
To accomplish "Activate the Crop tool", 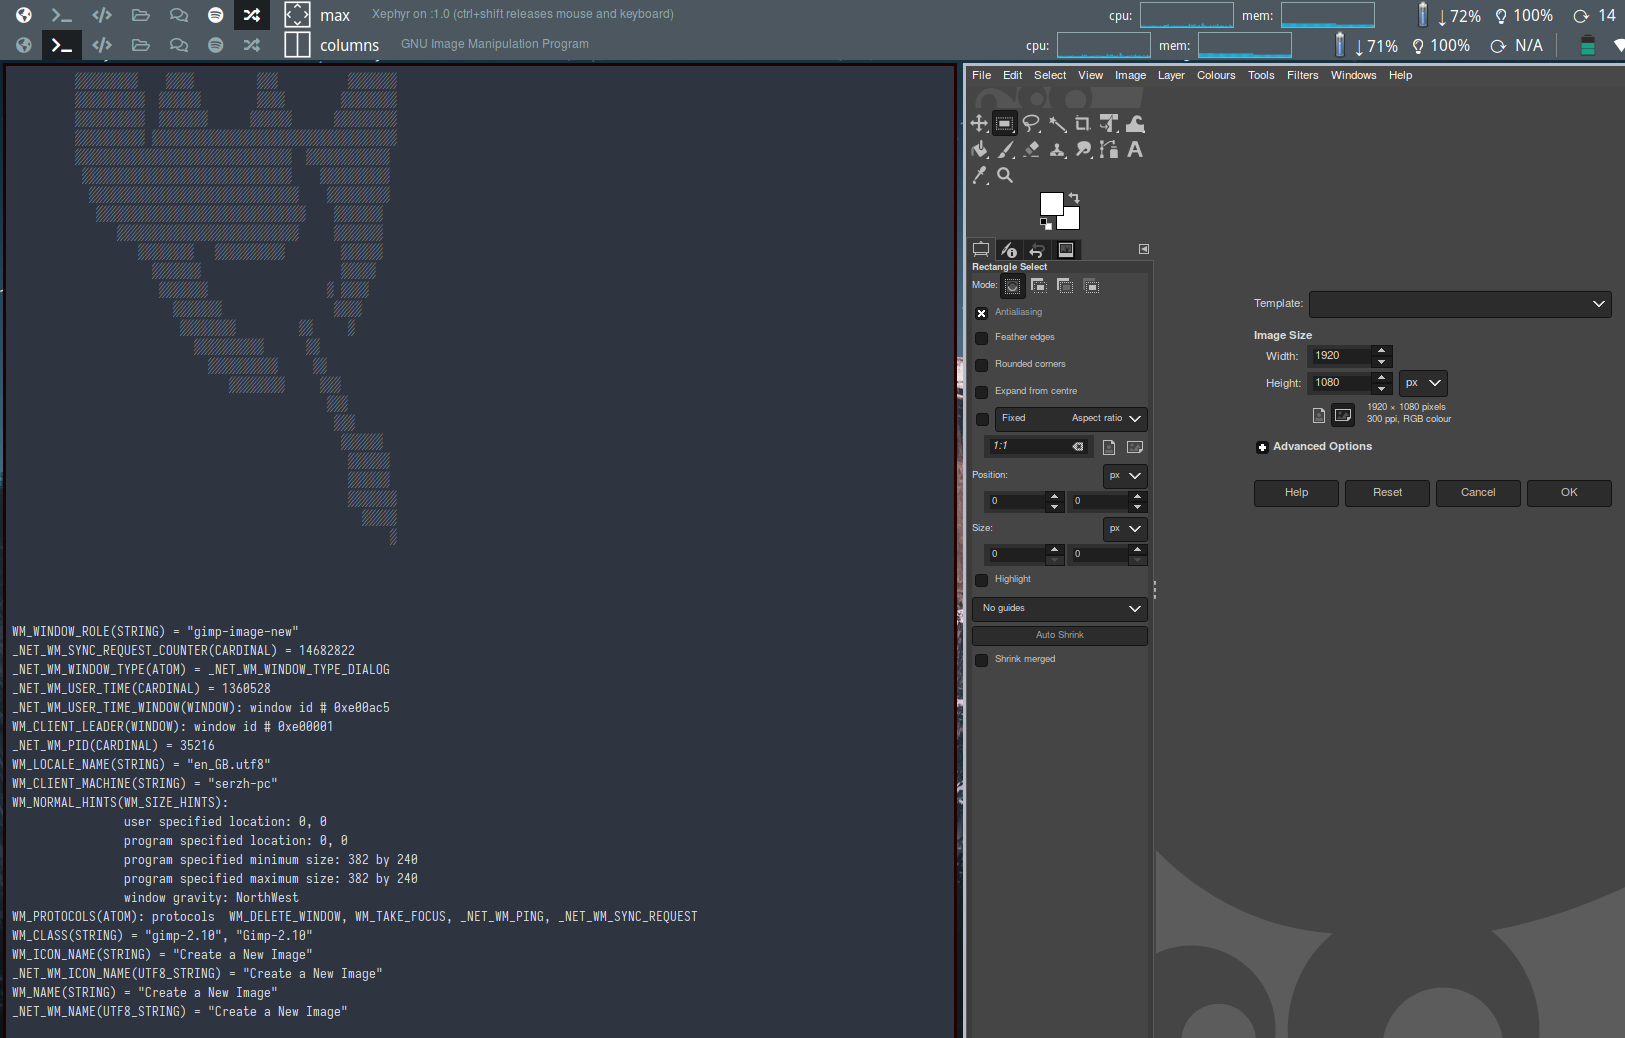I will 1082,123.
